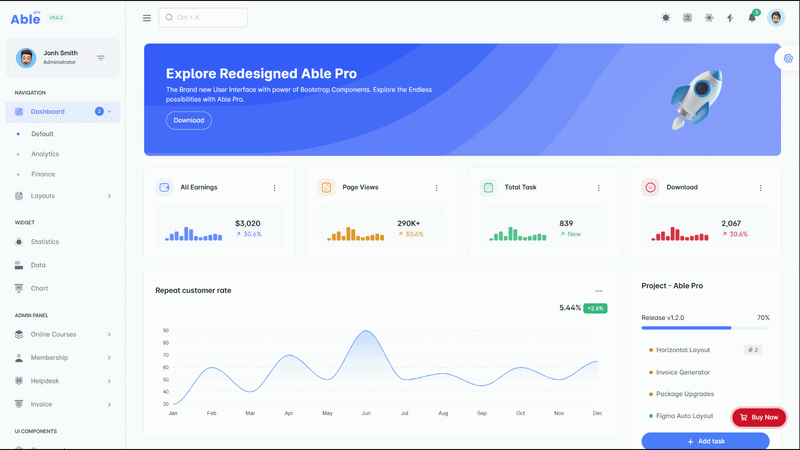Open the floating customizer gear
The height and width of the screenshot is (450, 800).
788,58
